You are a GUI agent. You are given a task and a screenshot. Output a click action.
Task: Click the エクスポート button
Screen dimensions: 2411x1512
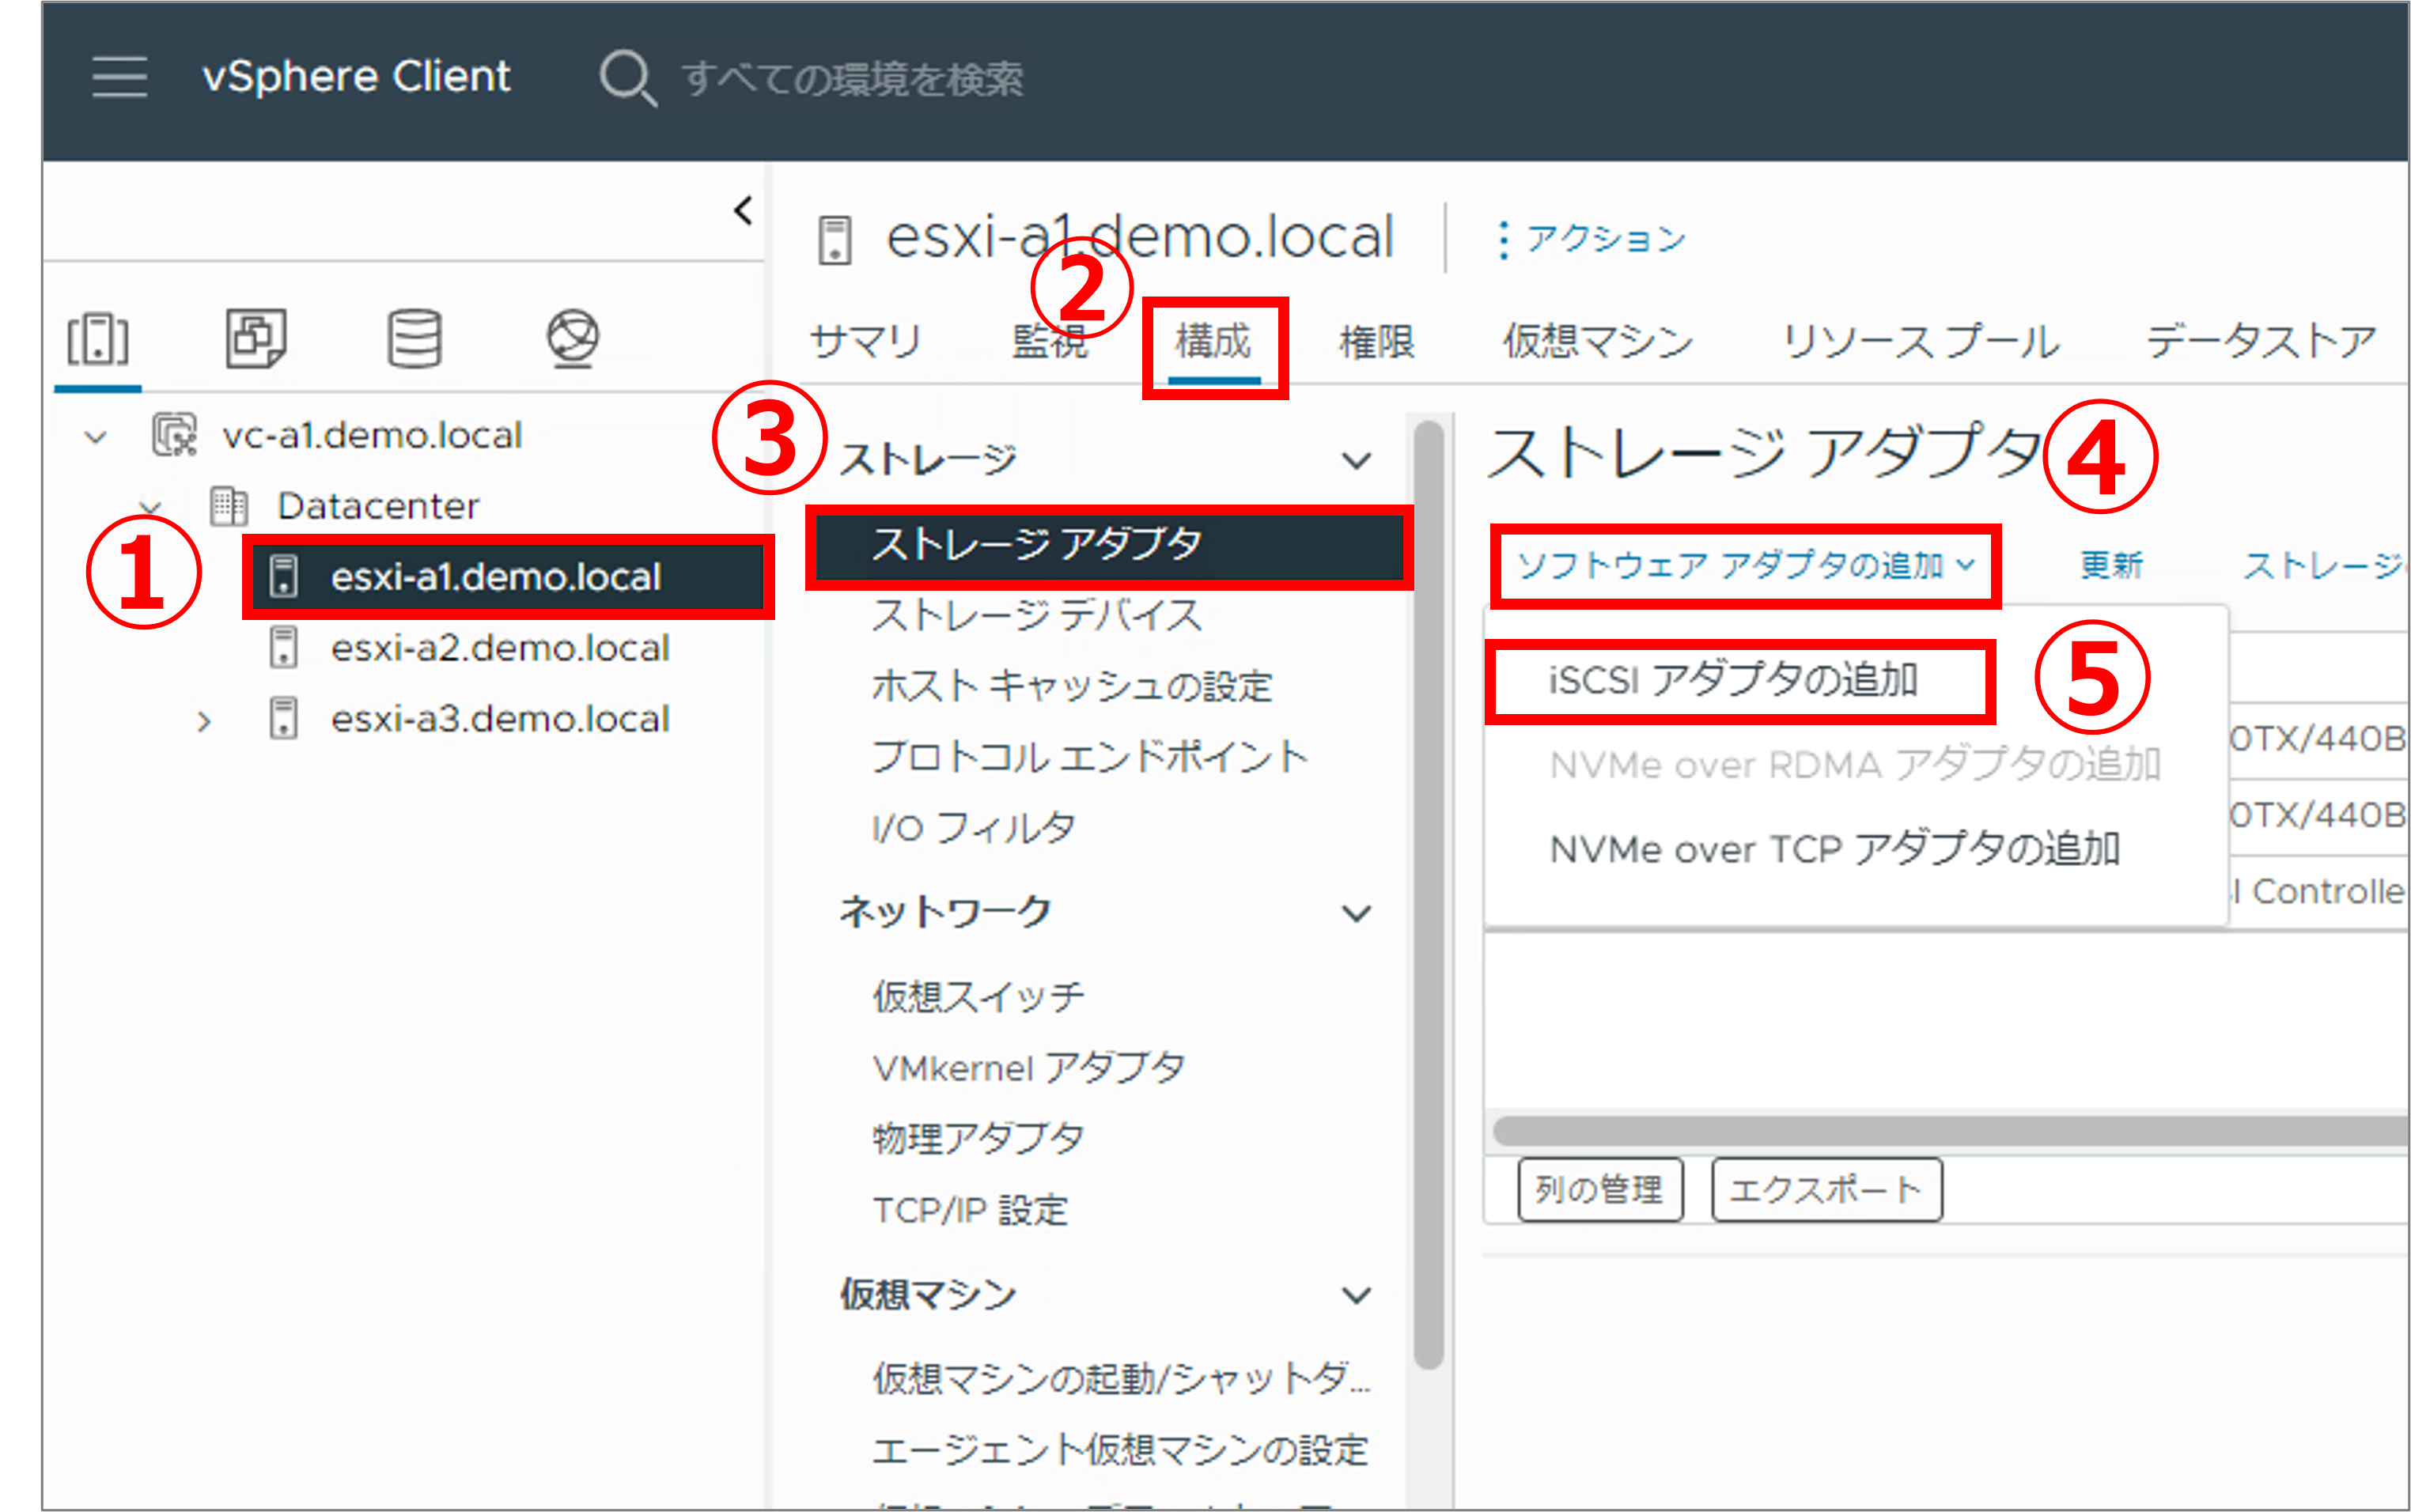pos(1826,1190)
